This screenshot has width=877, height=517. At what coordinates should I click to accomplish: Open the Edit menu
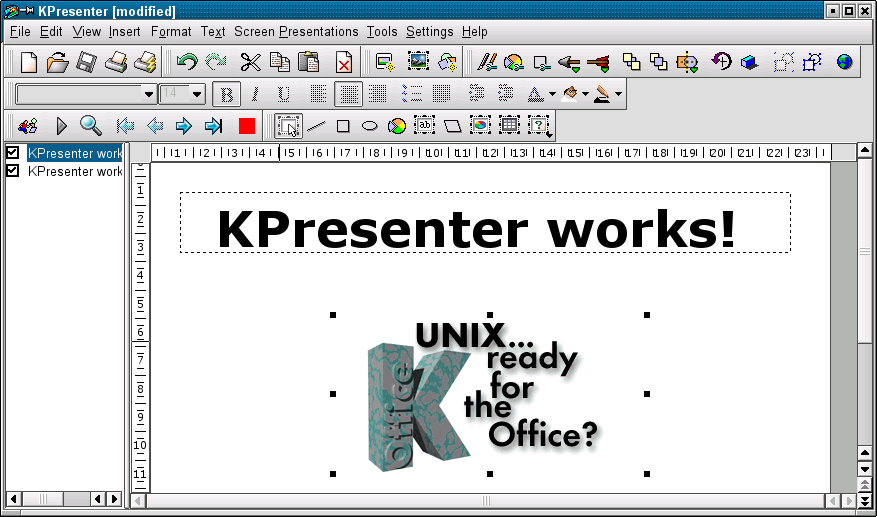click(x=51, y=32)
